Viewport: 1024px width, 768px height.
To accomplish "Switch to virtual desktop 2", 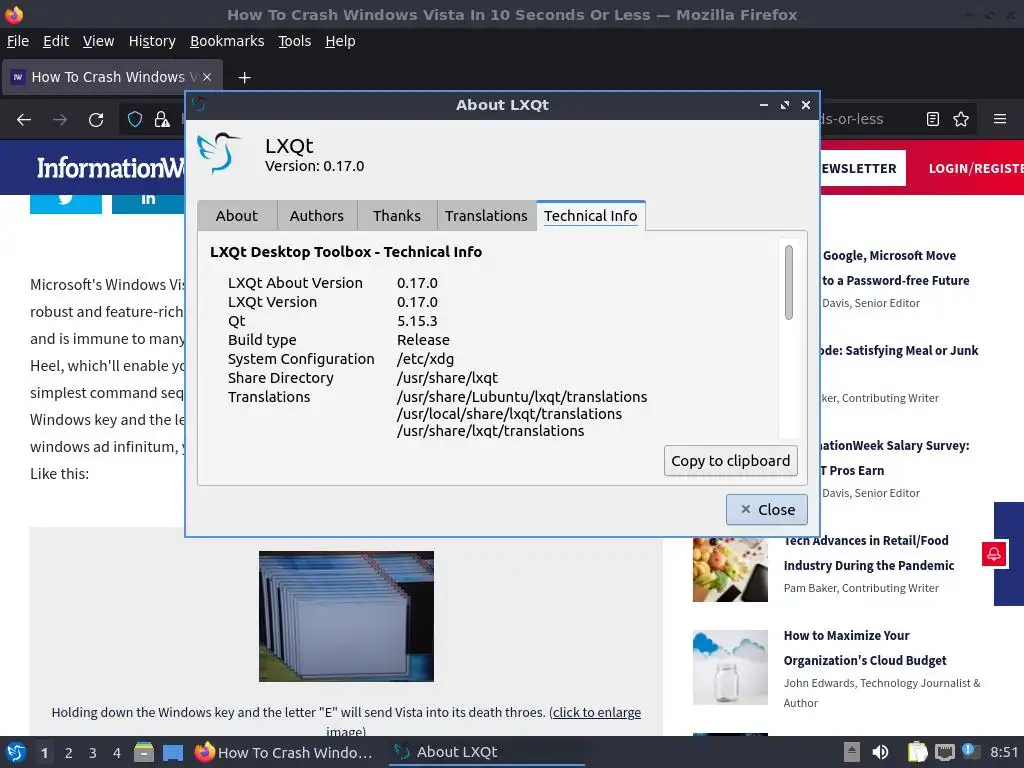I will pyautogui.click(x=69, y=753).
